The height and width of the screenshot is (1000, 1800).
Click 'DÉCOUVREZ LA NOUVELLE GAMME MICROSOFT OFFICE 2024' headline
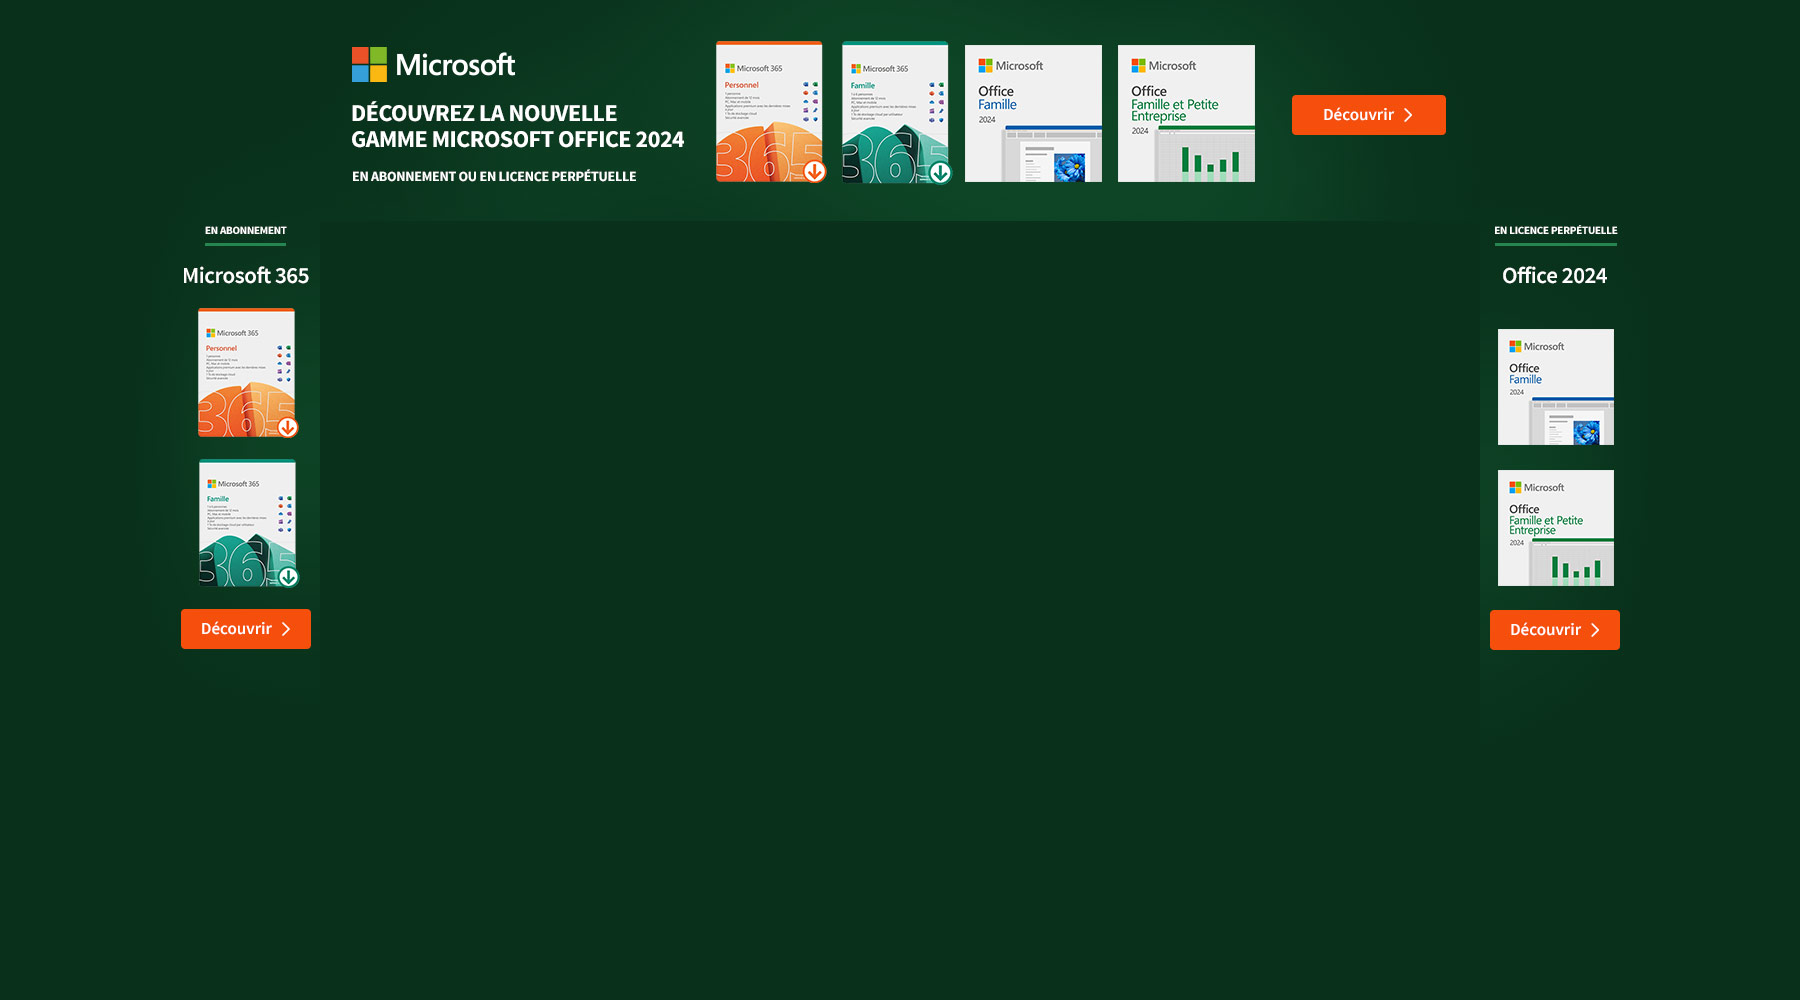(518, 126)
